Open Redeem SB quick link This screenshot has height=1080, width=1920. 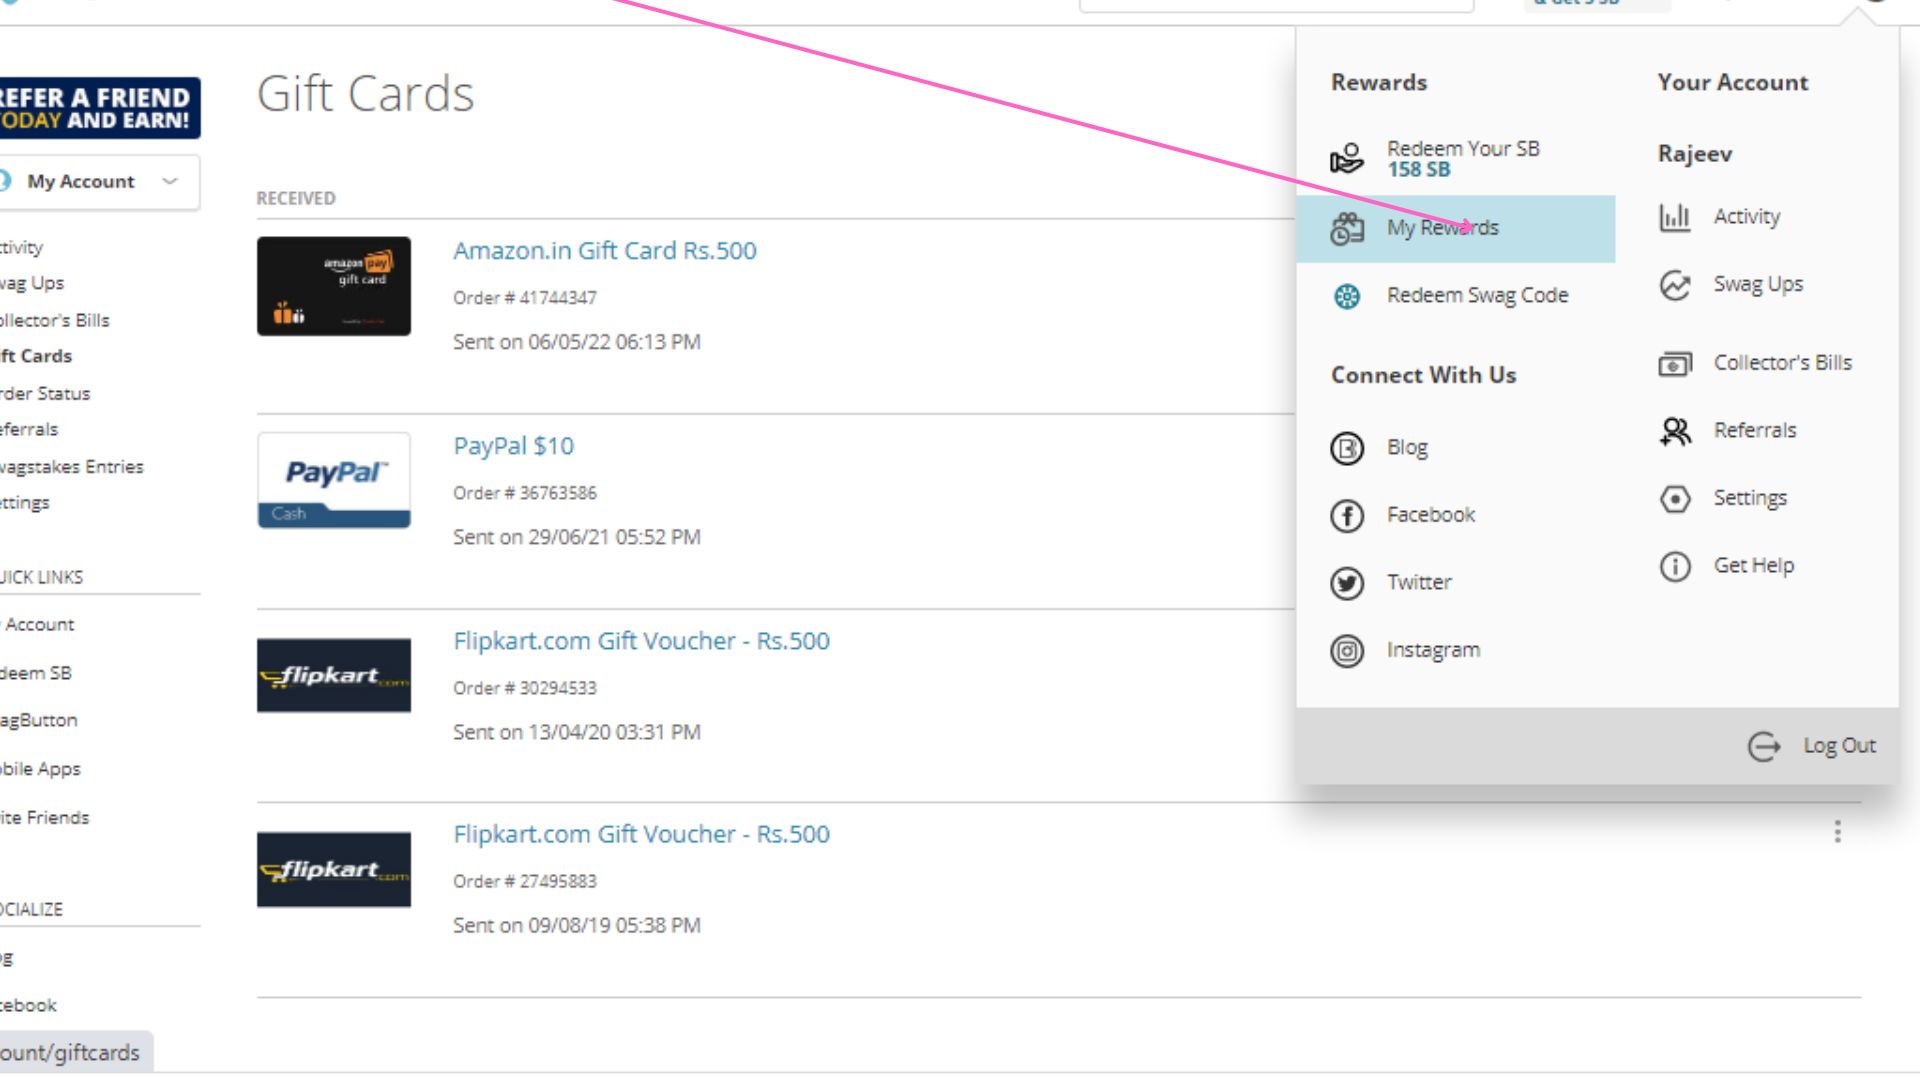36,674
